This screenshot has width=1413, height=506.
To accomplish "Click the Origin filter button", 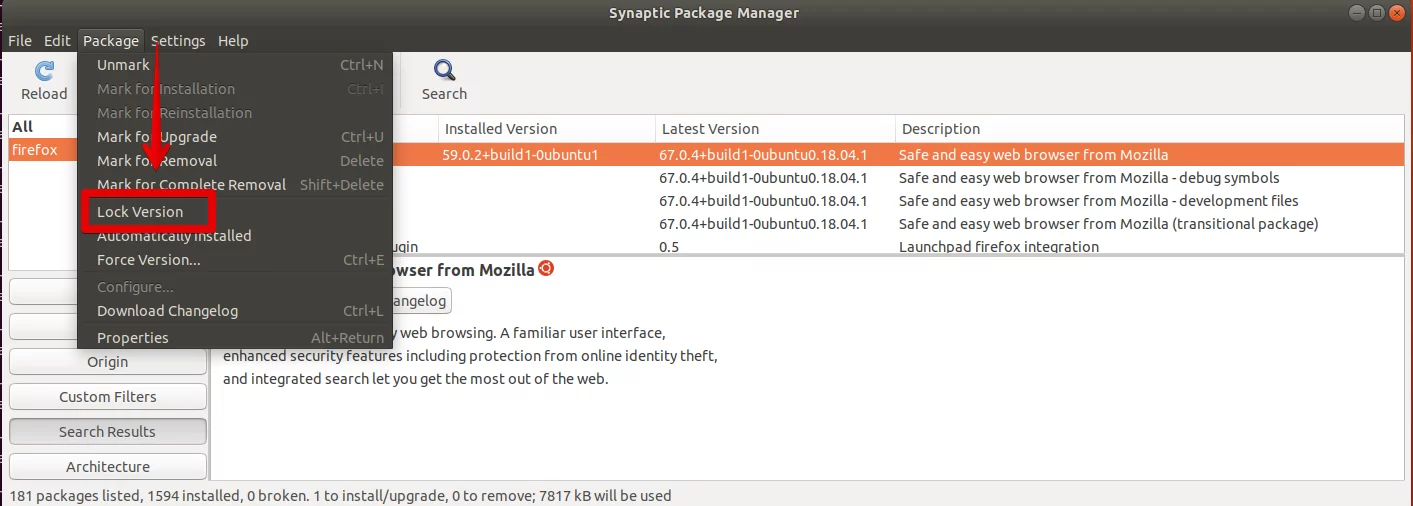I will tap(108, 362).
